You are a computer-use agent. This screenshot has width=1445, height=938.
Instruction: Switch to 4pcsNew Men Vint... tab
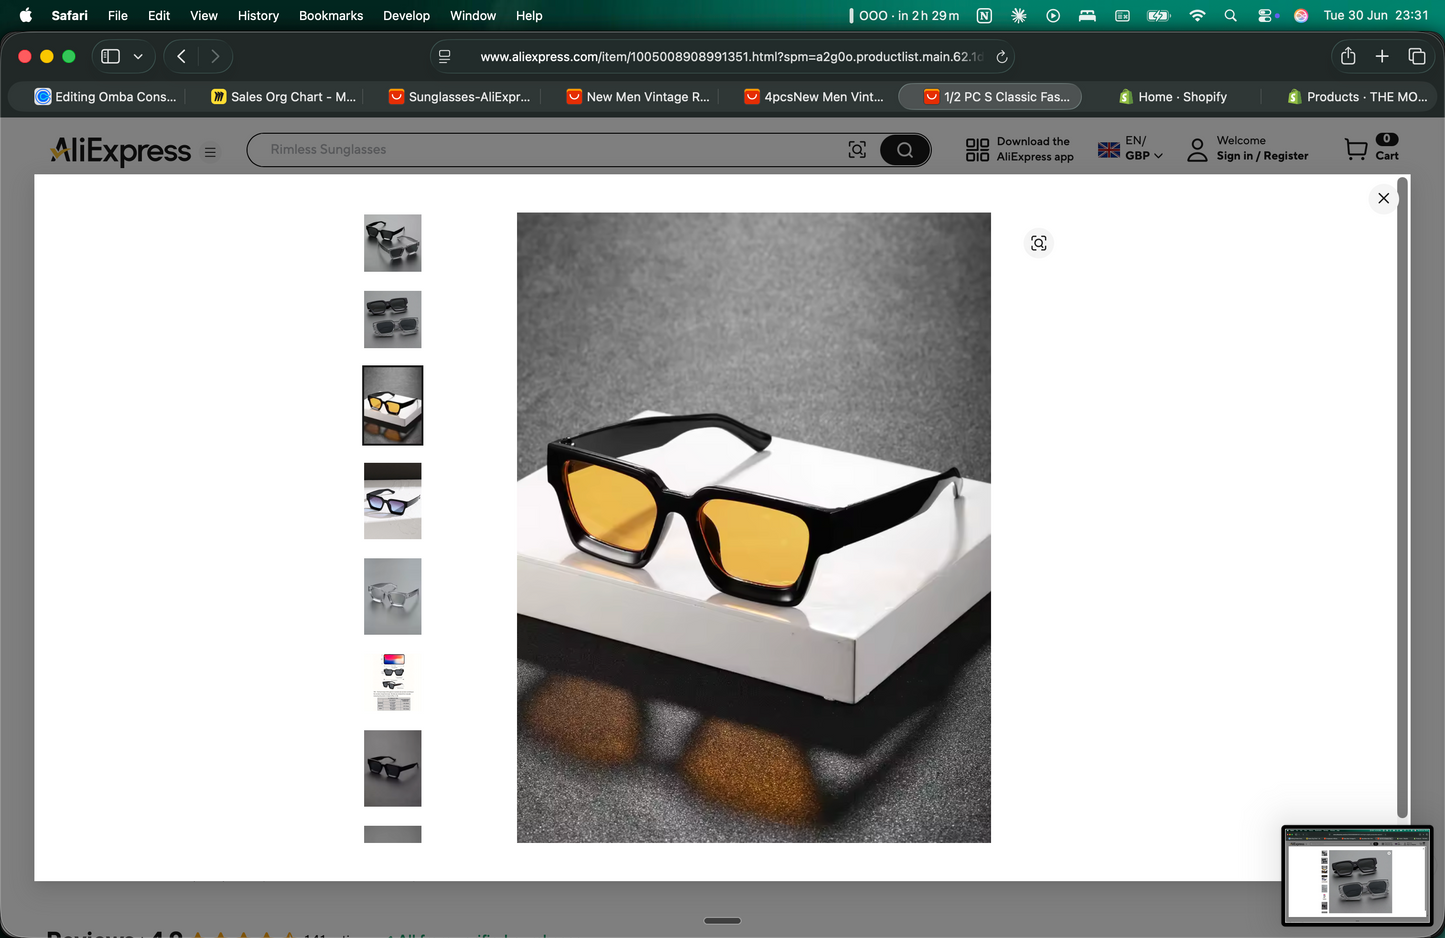pos(814,97)
